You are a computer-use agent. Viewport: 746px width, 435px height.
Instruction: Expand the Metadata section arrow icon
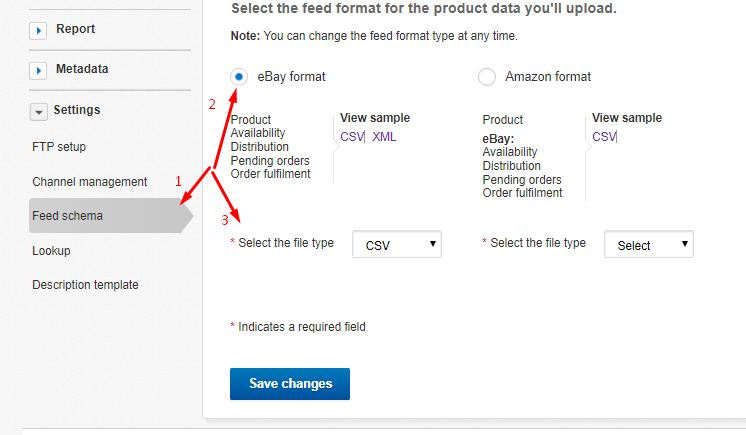point(38,71)
